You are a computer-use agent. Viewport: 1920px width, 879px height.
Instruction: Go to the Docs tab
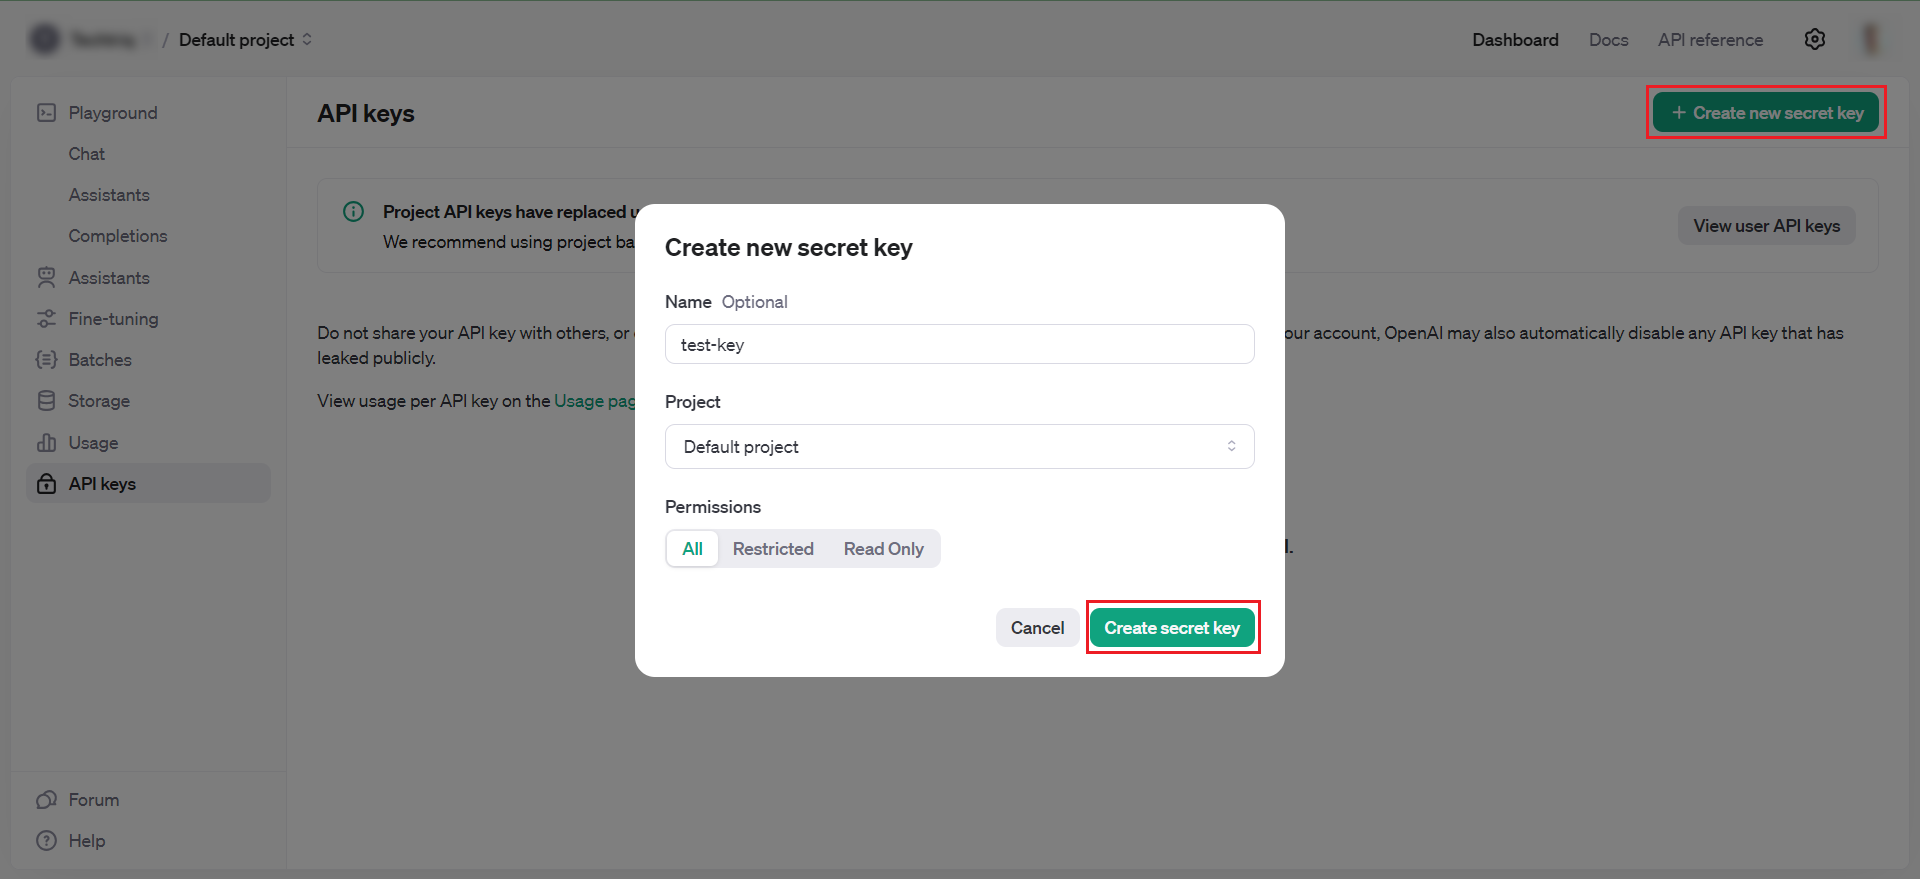pos(1608,40)
